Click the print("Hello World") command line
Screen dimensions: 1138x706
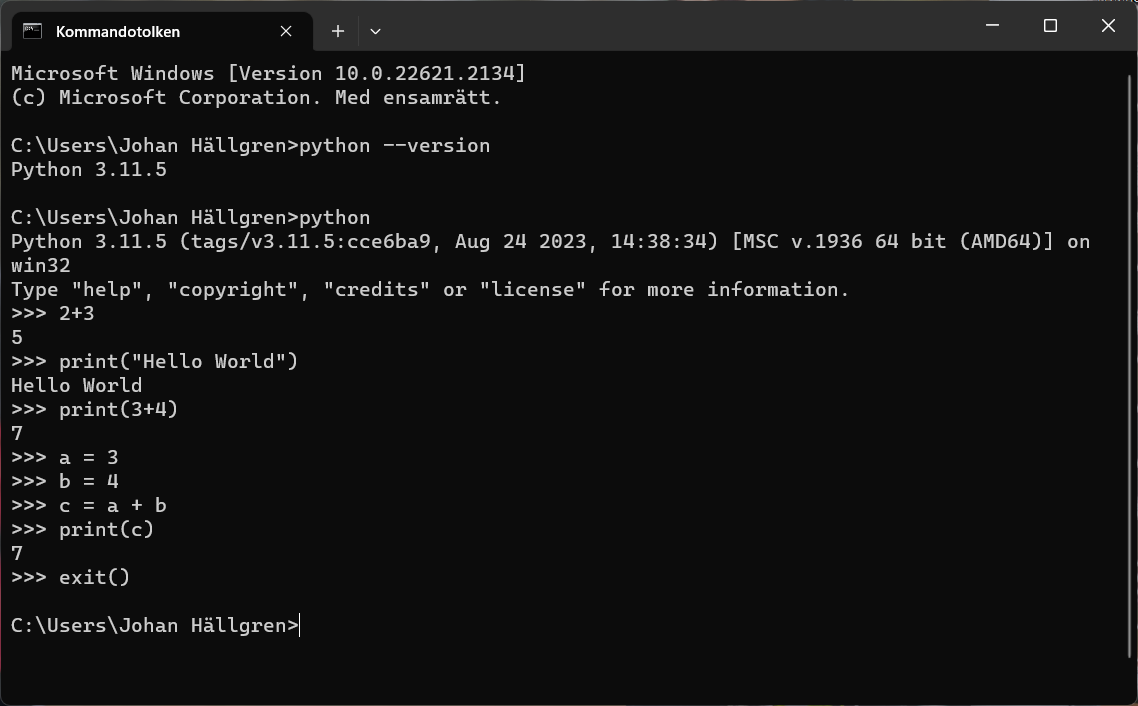point(178,362)
